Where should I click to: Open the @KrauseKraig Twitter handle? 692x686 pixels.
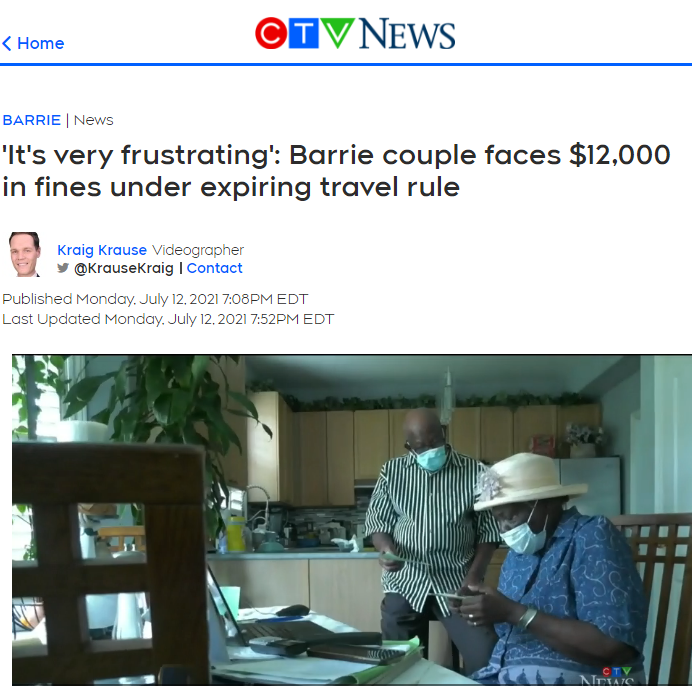pyautogui.click(x=124, y=268)
